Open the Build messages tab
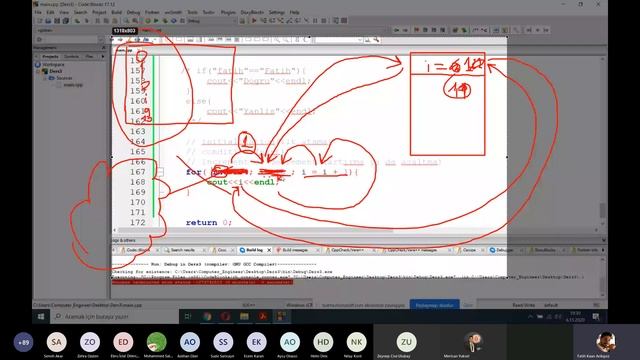The width and height of the screenshot is (640, 360). click(x=295, y=250)
